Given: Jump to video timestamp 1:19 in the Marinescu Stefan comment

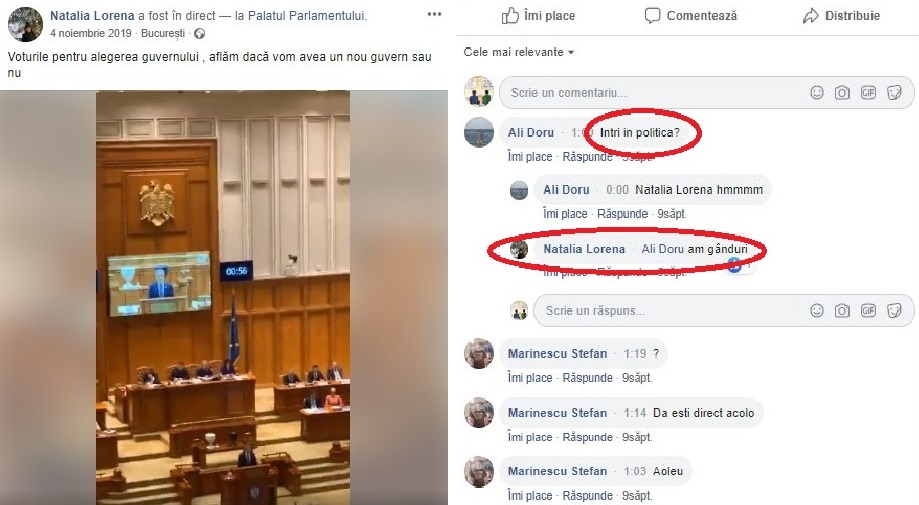Looking at the screenshot, I should point(635,354).
